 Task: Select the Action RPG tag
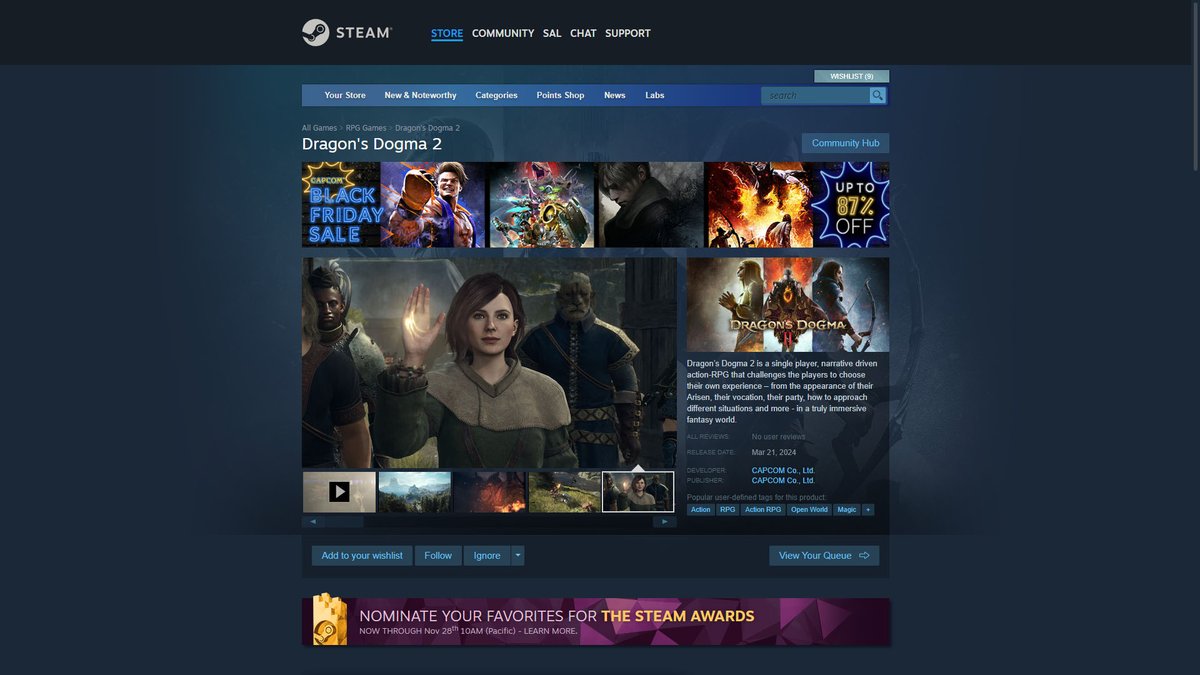click(763, 509)
